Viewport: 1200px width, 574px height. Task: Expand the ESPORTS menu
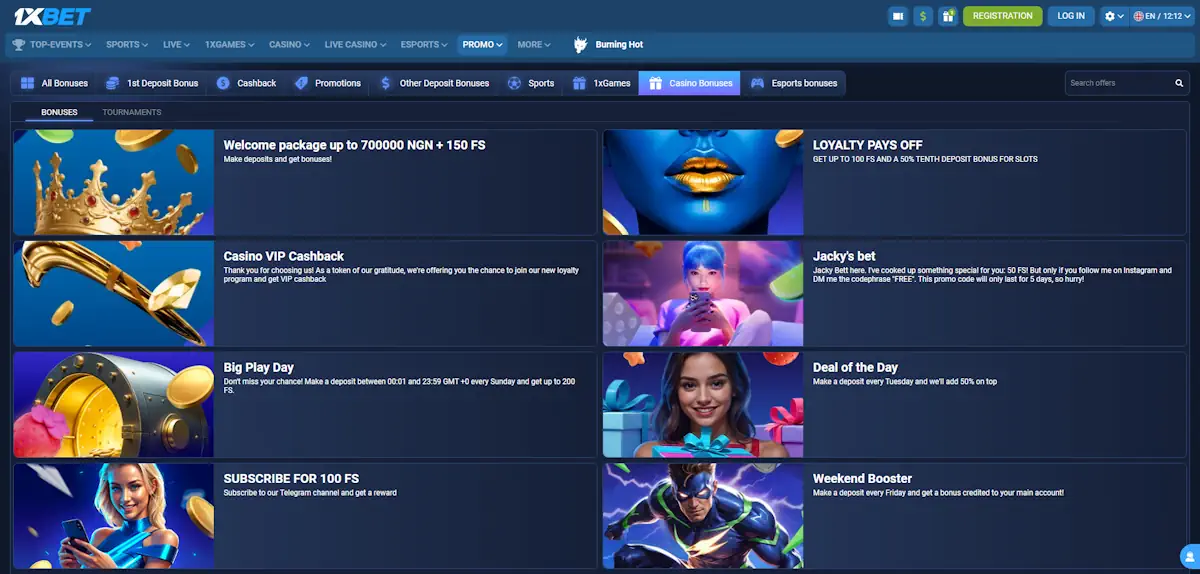coord(425,45)
